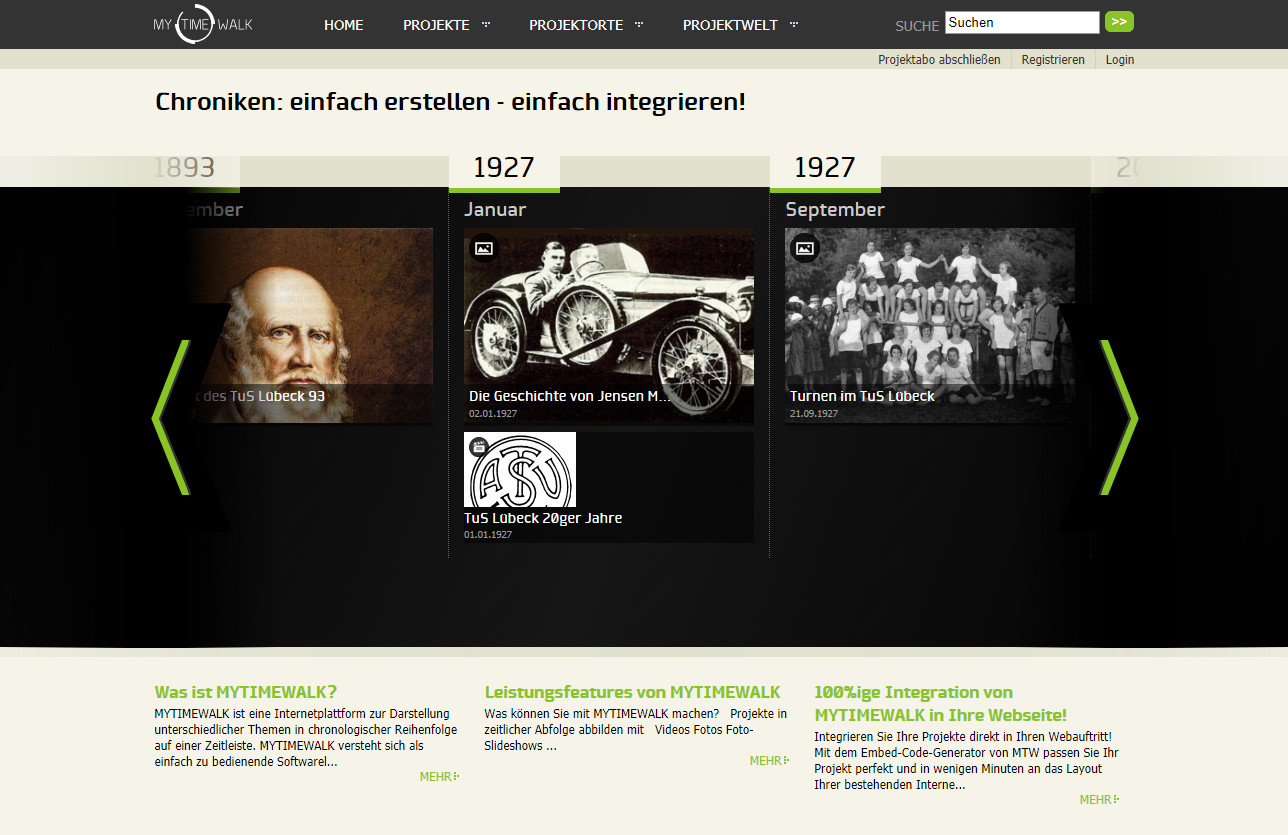Go to previous timeline entries with left arrow

coord(171,417)
